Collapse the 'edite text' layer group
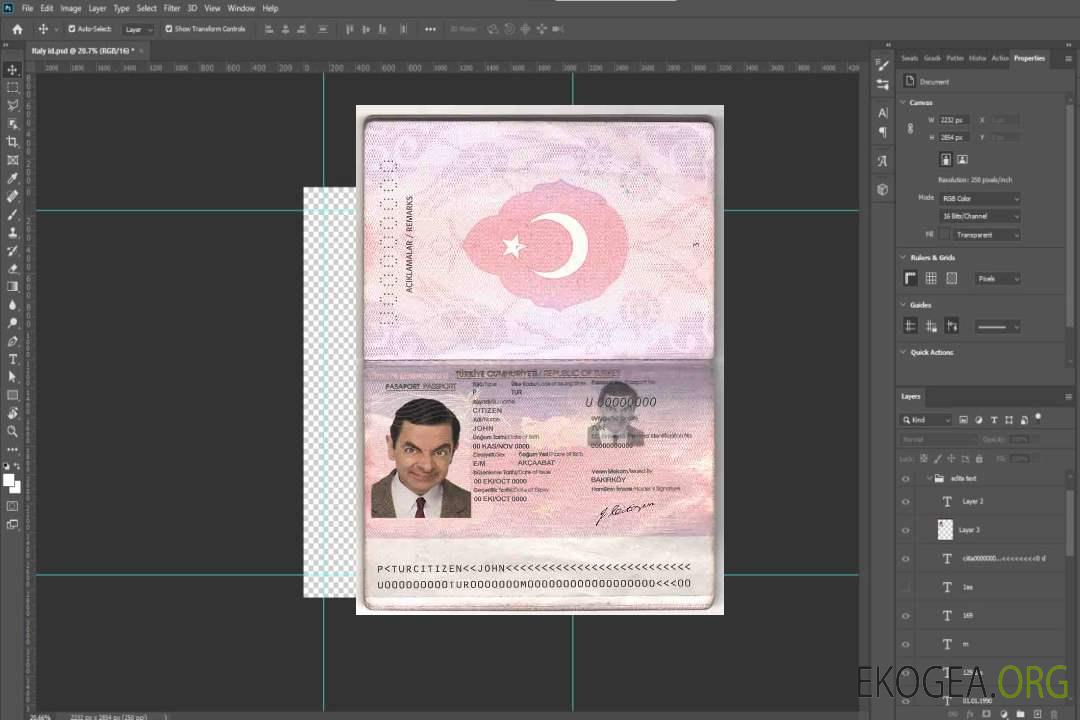The image size is (1080, 720). click(x=928, y=478)
